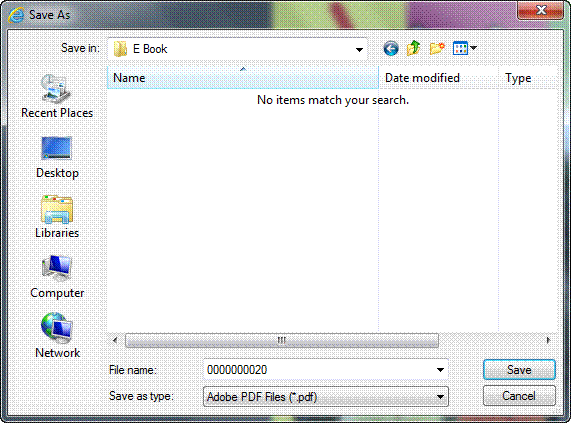The width and height of the screenshot is (571, 423).
Task: Go back using the blue back arrow icon
Action: pyautogui.click(x=391, y=48)
